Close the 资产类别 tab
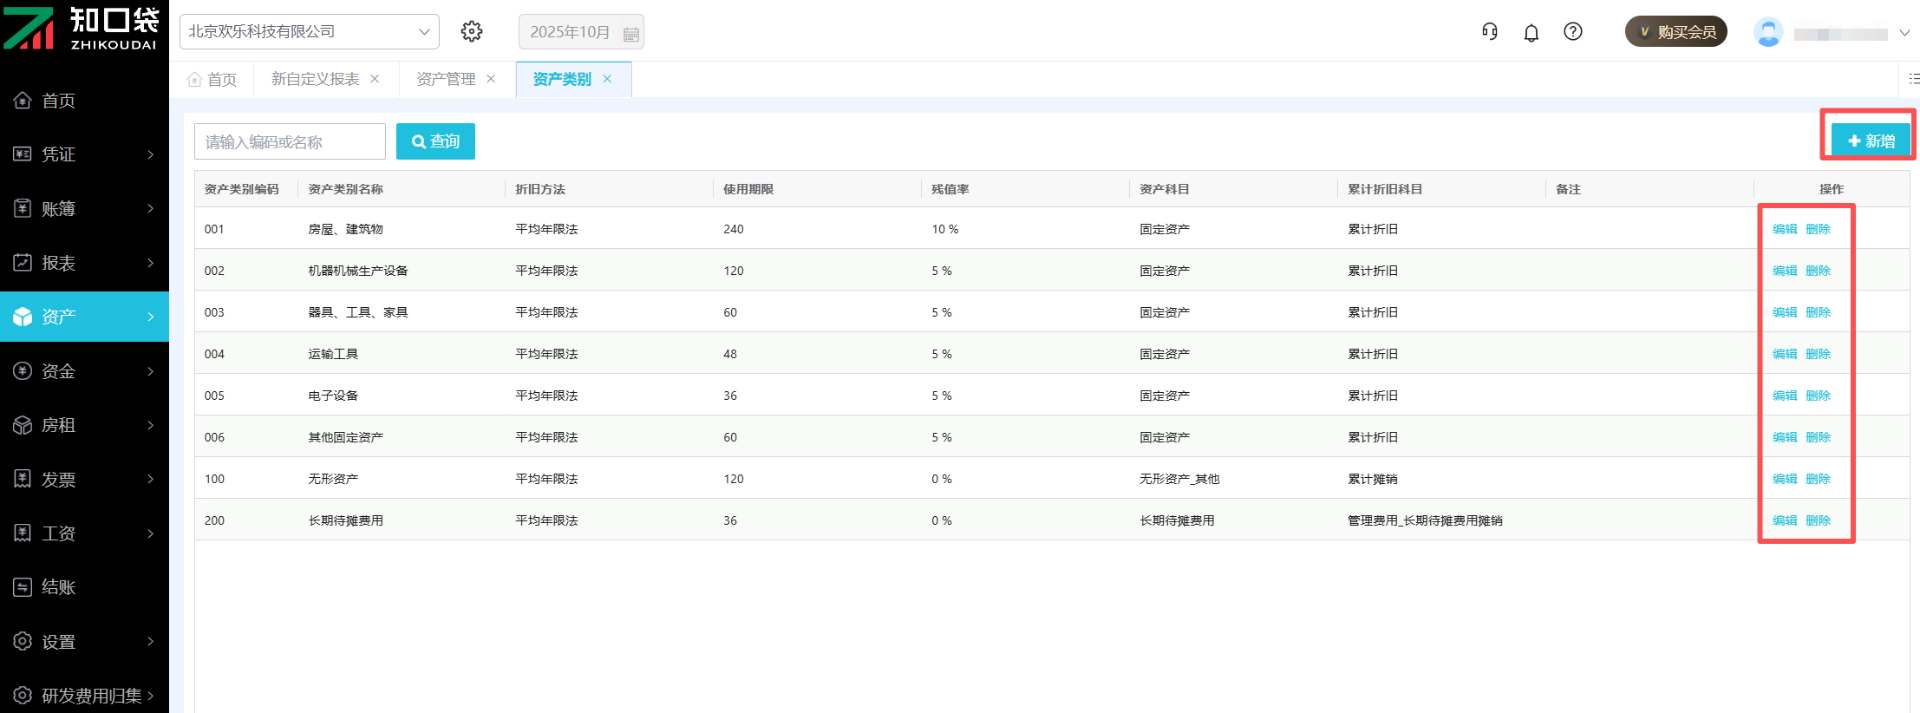This screenshot has height=713, width=1920. click(607, 80)
